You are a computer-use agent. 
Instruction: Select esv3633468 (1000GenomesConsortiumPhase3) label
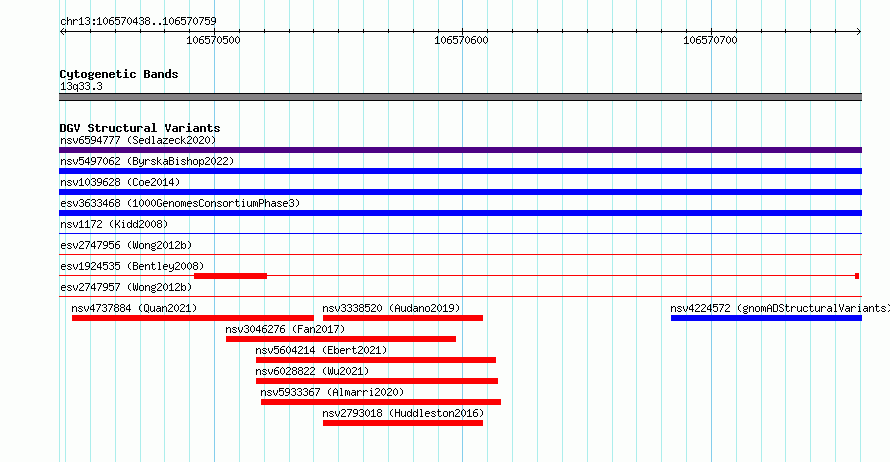click(180, 203)
